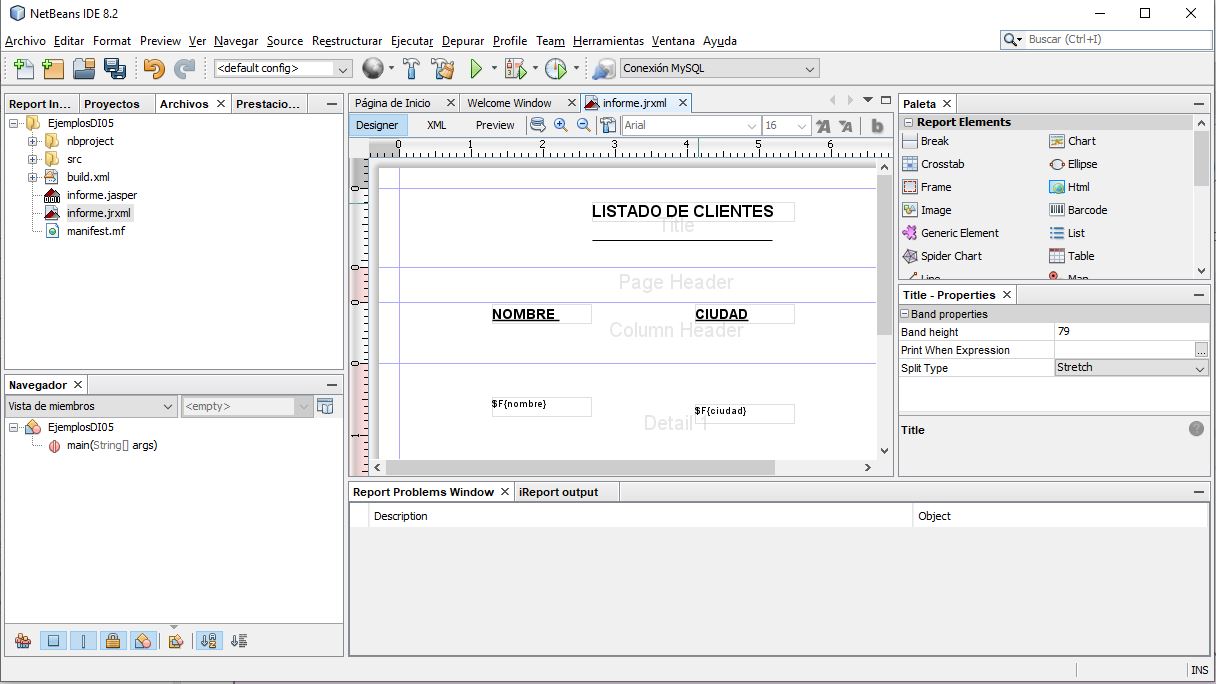
Task: Toggle Show Non-Public Members lock filter
Action: coord(113,641)
